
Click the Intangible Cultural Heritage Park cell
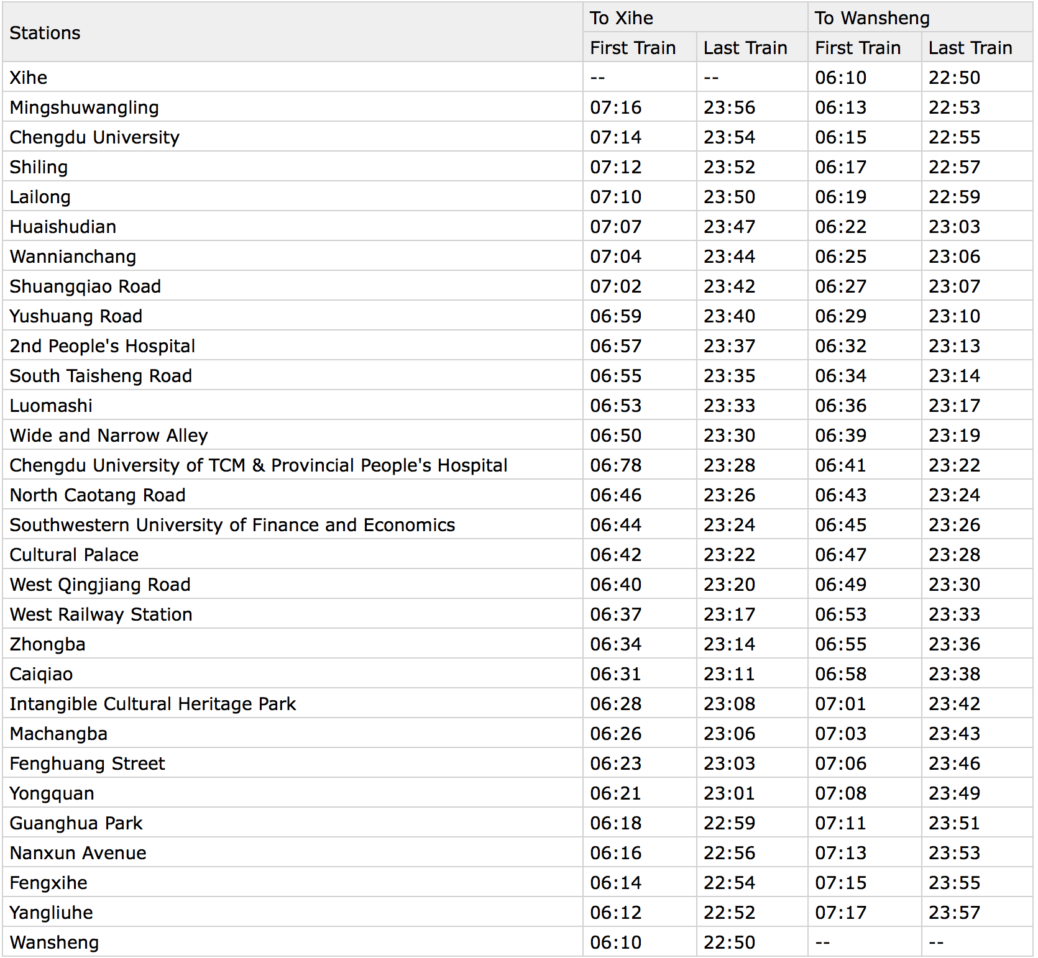click(153, 704)
